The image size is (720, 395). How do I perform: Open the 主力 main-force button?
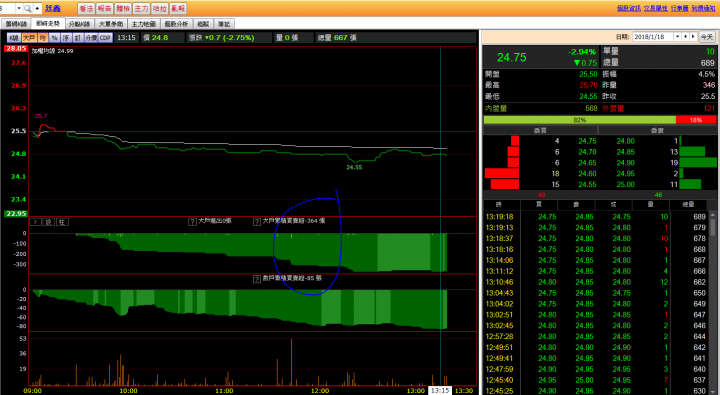[141, 8]
